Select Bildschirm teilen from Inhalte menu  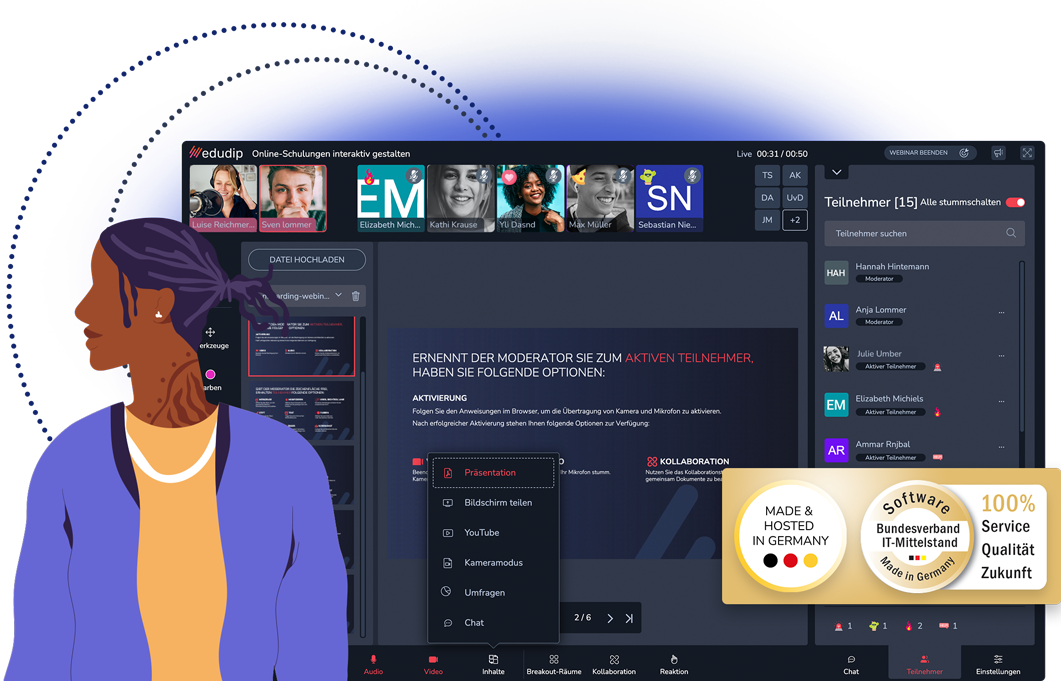pos(497,503)
